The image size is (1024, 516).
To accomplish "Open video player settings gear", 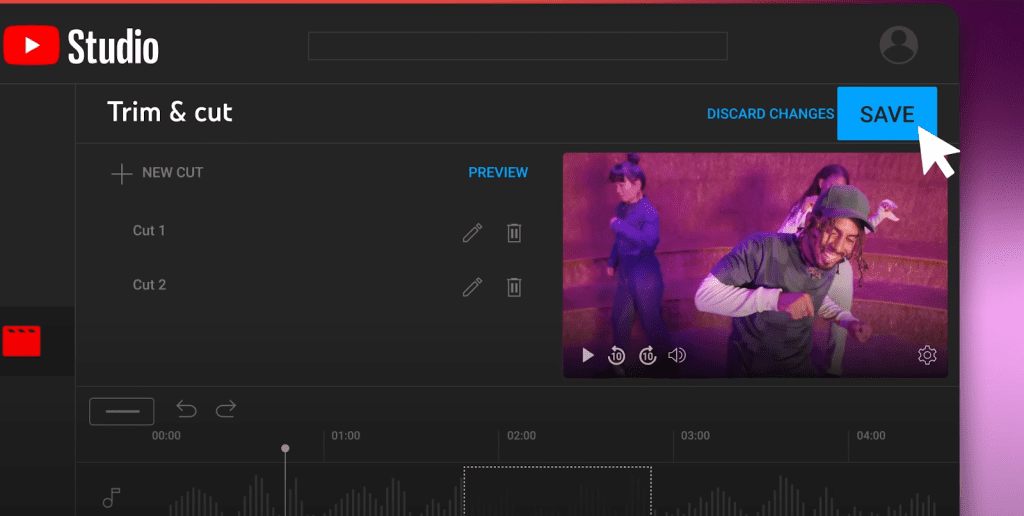I will point(927,355).
